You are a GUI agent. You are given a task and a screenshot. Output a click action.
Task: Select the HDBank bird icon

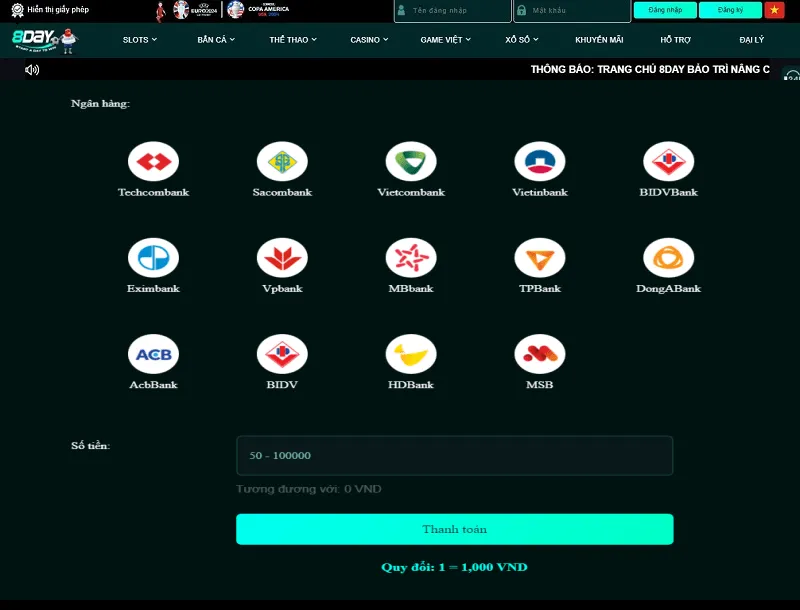tap(411, 354)
